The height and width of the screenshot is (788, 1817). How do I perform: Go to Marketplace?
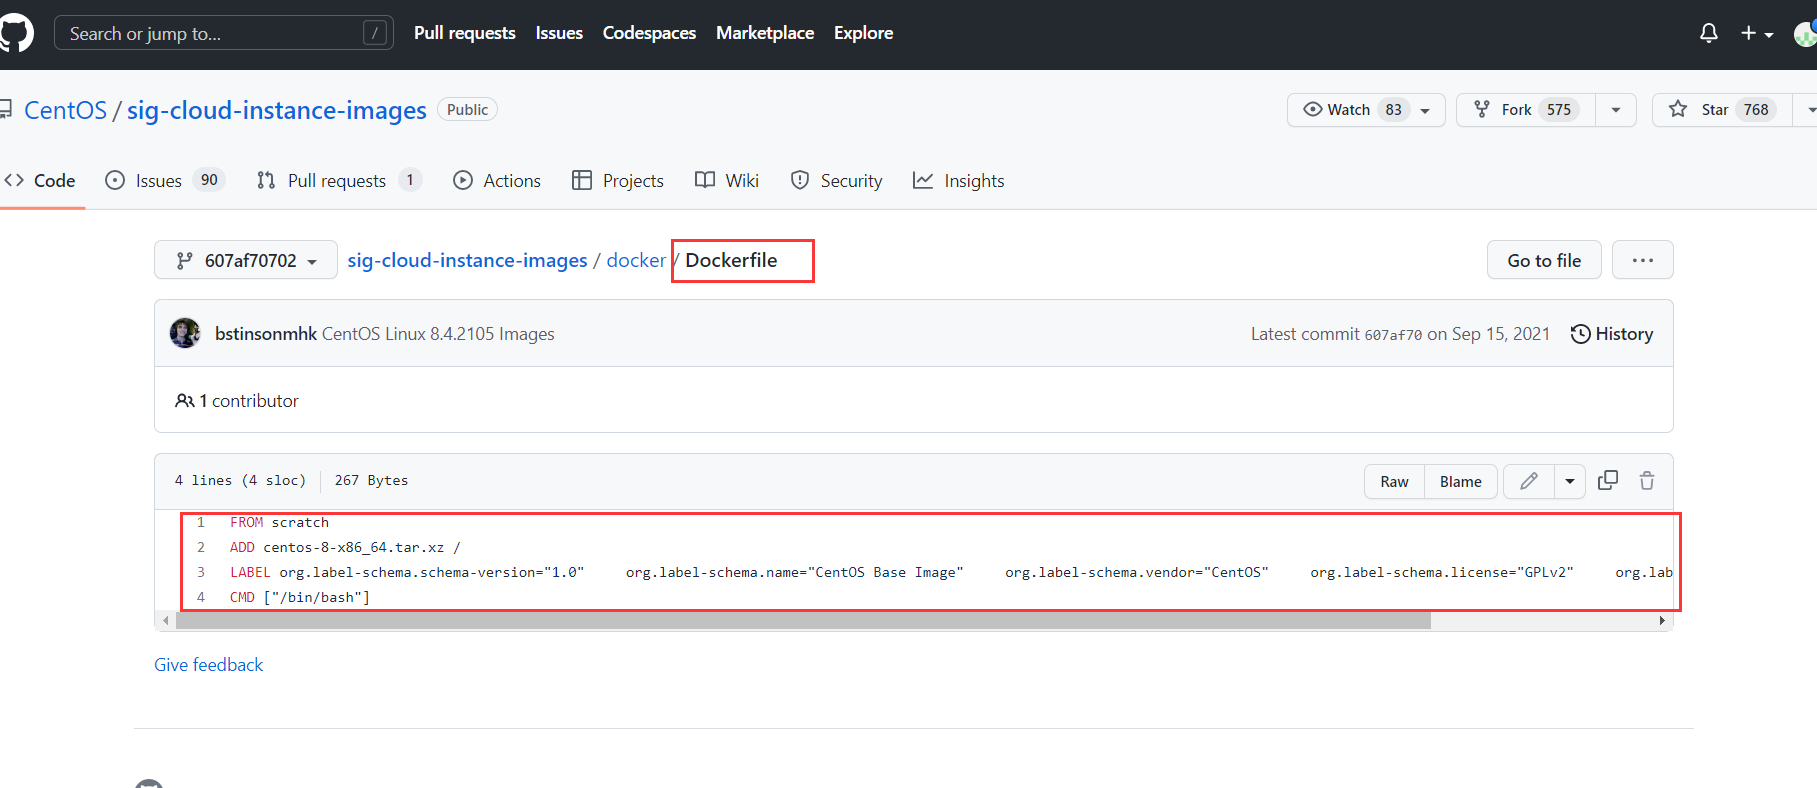pyautogui.click(x=765, y=33)
